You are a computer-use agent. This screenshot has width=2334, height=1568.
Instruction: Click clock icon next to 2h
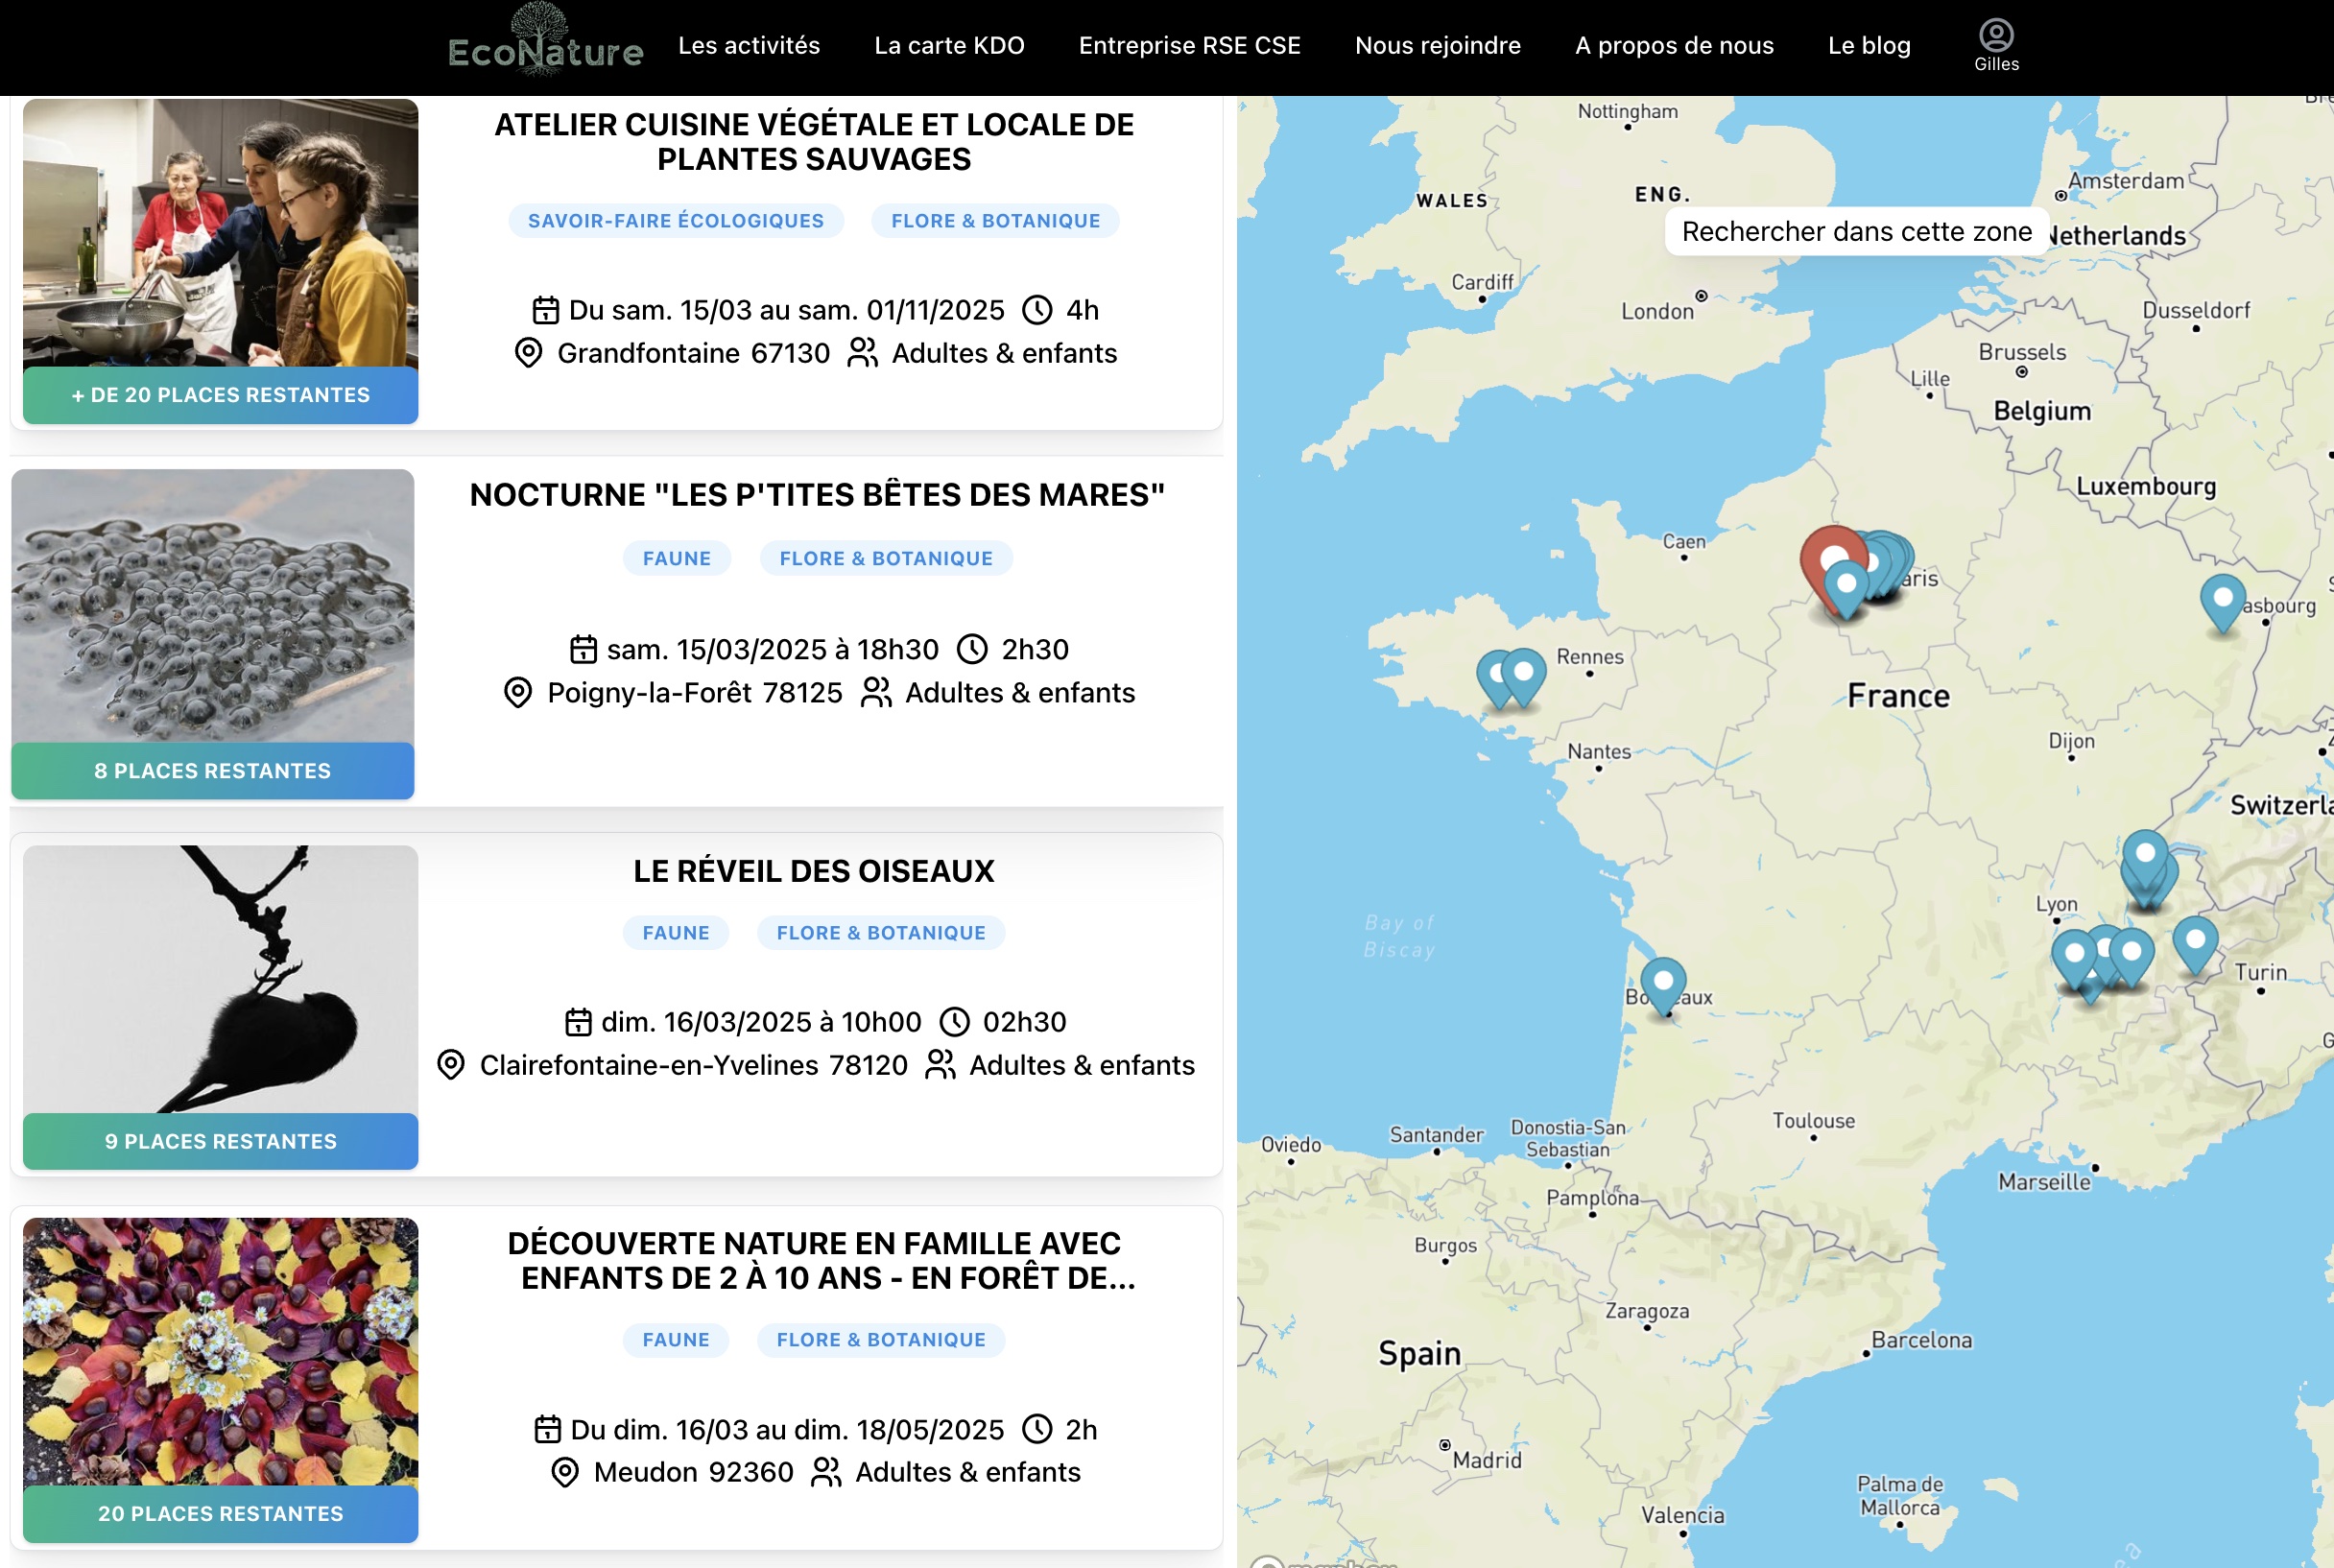coord(1037,1430)
